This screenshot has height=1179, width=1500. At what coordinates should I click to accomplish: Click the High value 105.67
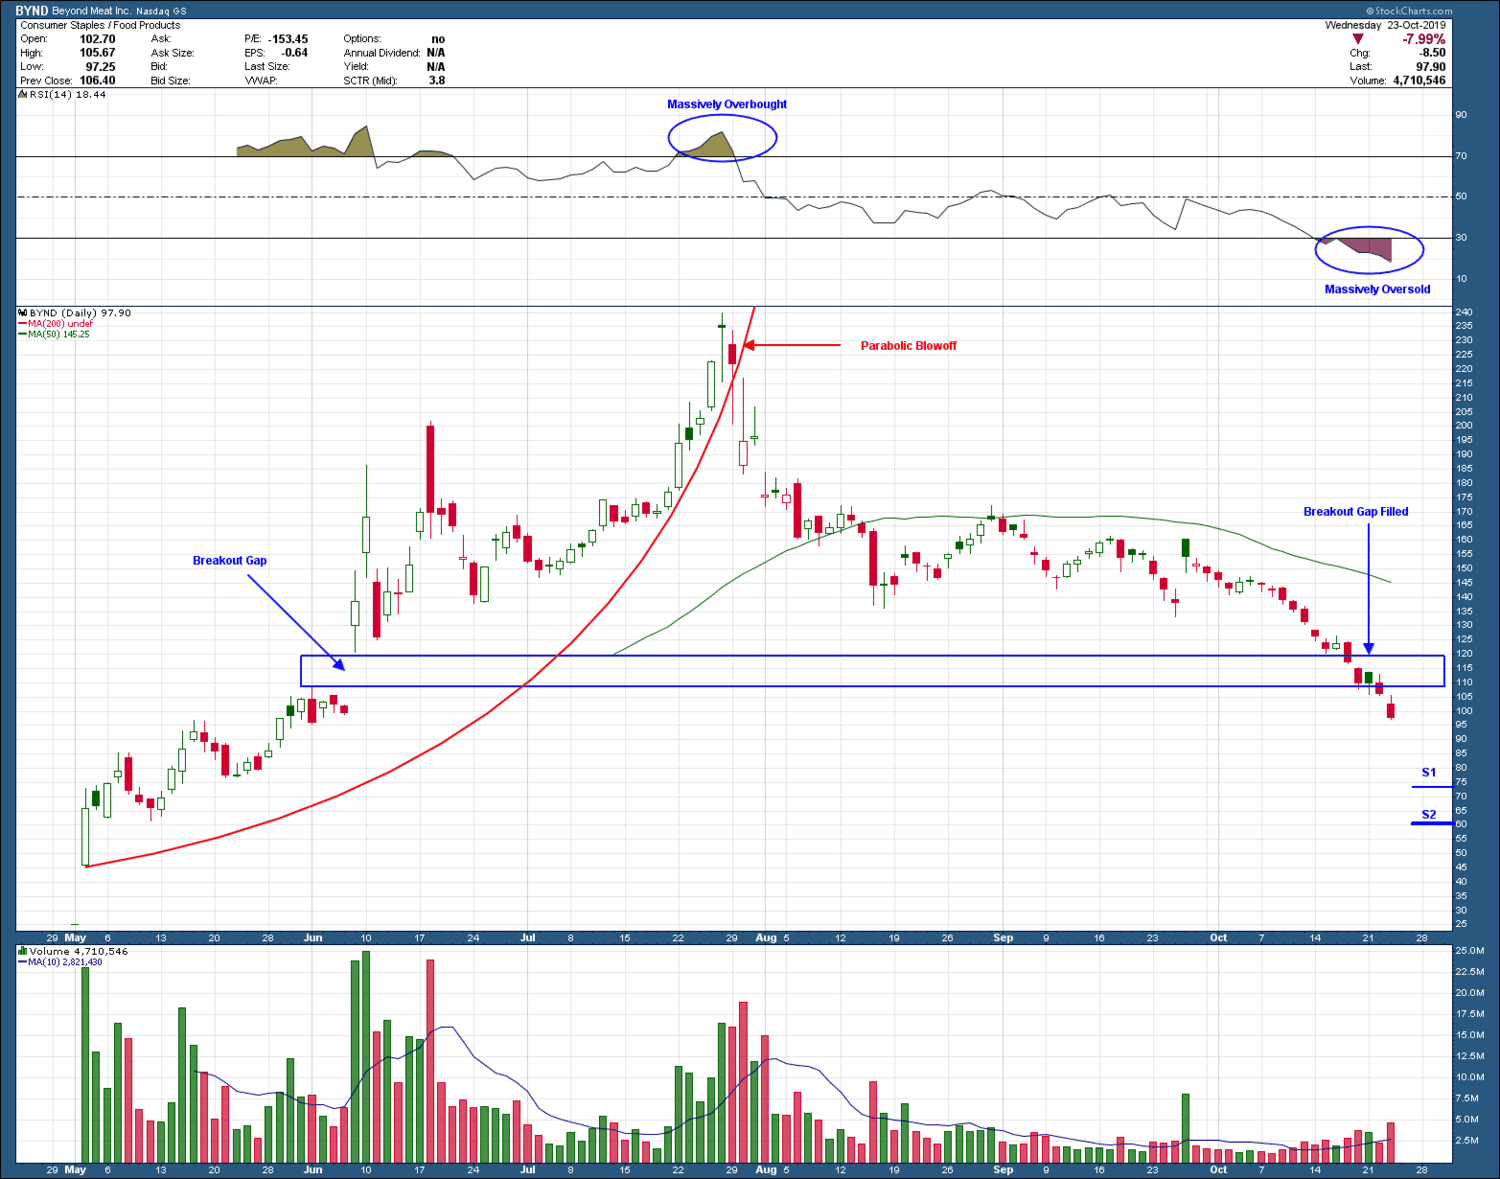97,53
